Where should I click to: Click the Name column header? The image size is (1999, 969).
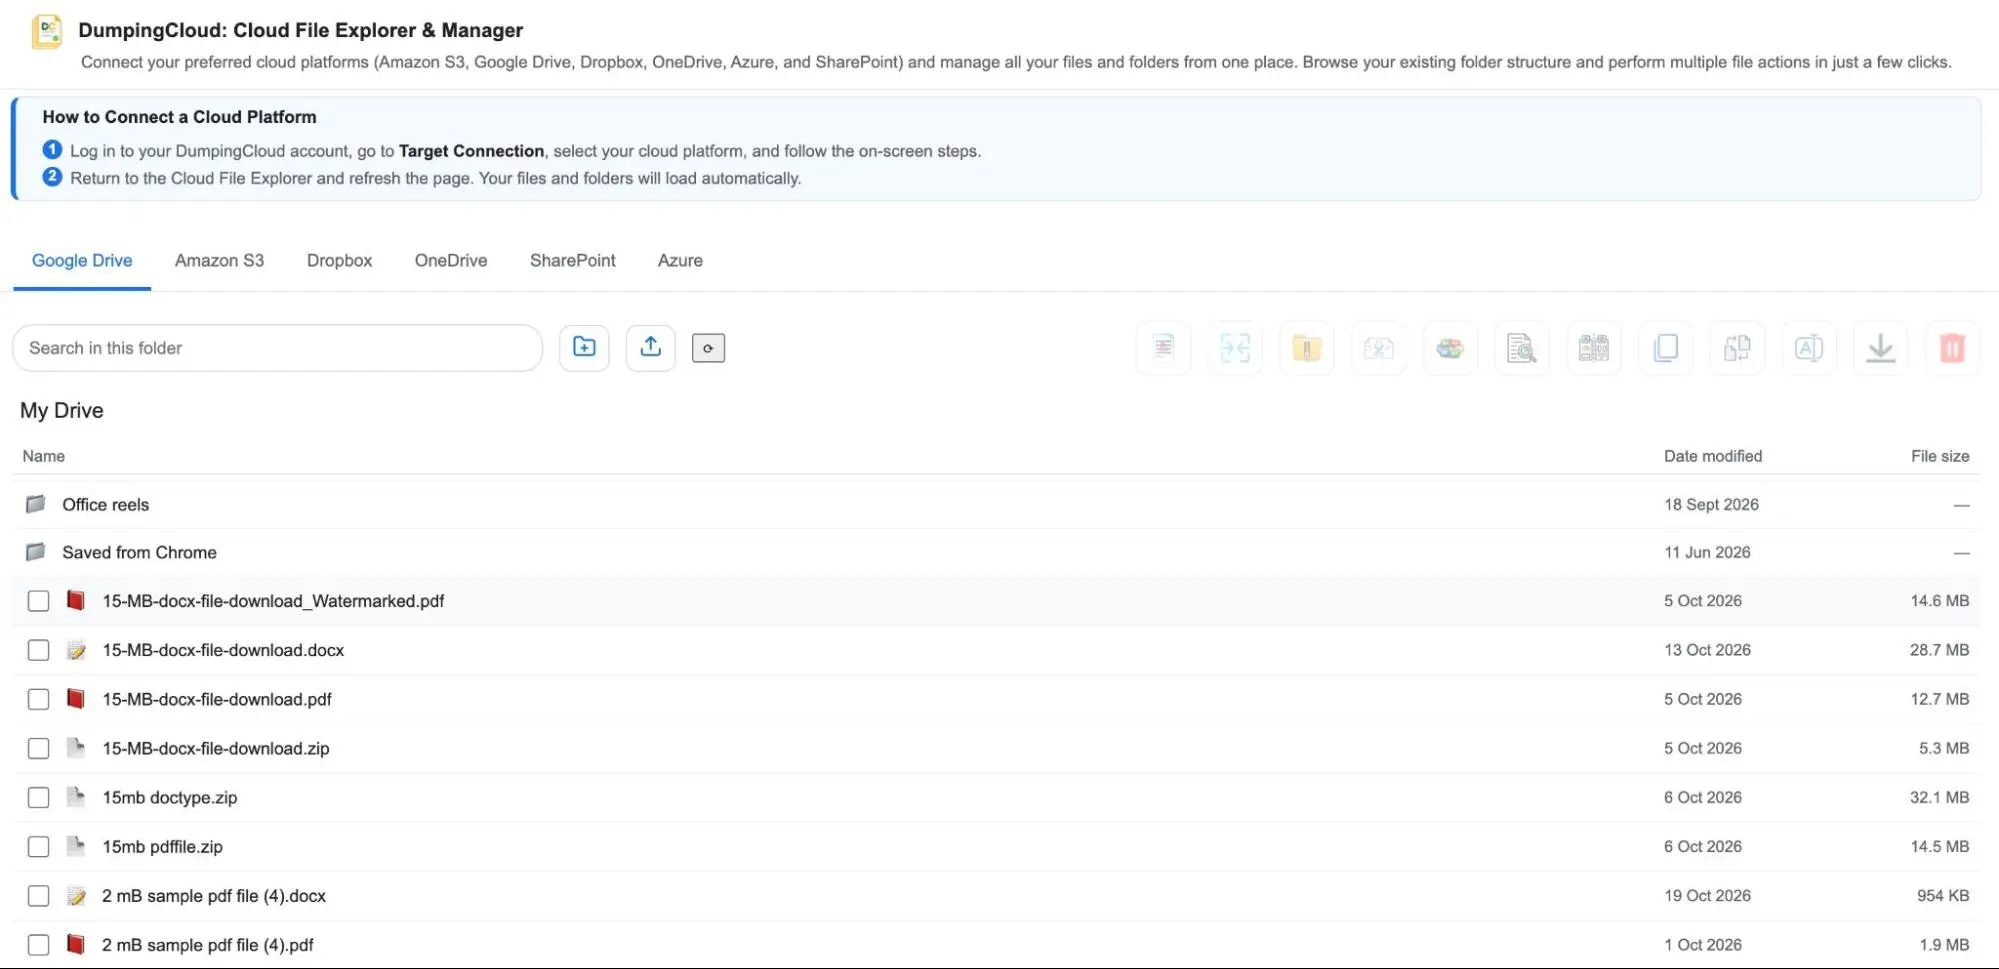click(44, 456)
